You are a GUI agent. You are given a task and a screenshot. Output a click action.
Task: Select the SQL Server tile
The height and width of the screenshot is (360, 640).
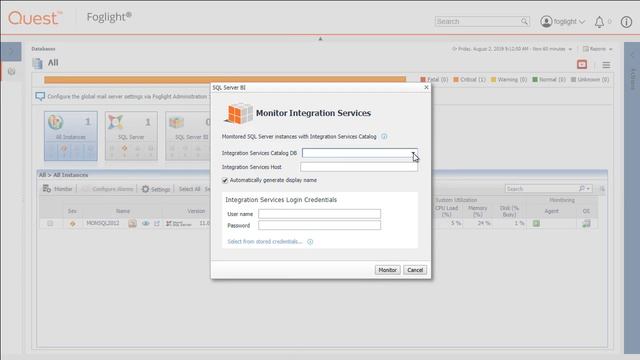pos(131,136)
